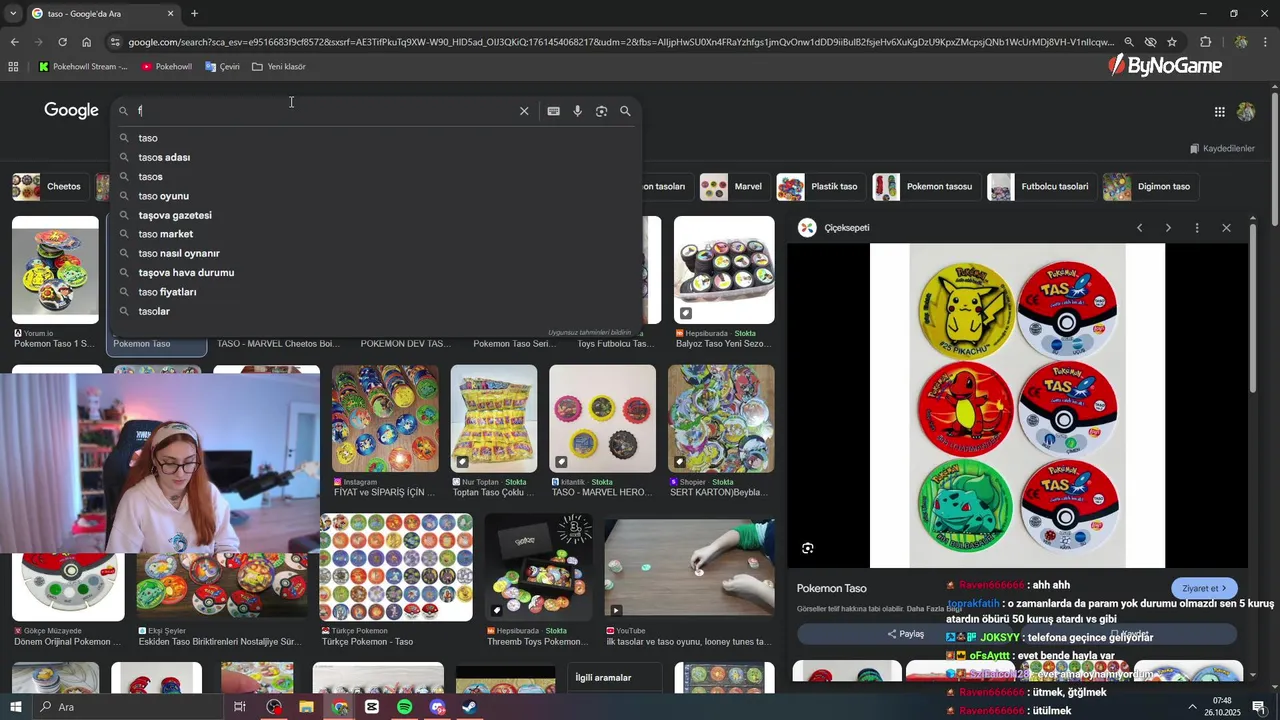Click the Ziyaret et button
Viewport: 1280px width, 720px height.
[x=1204, y=589]
